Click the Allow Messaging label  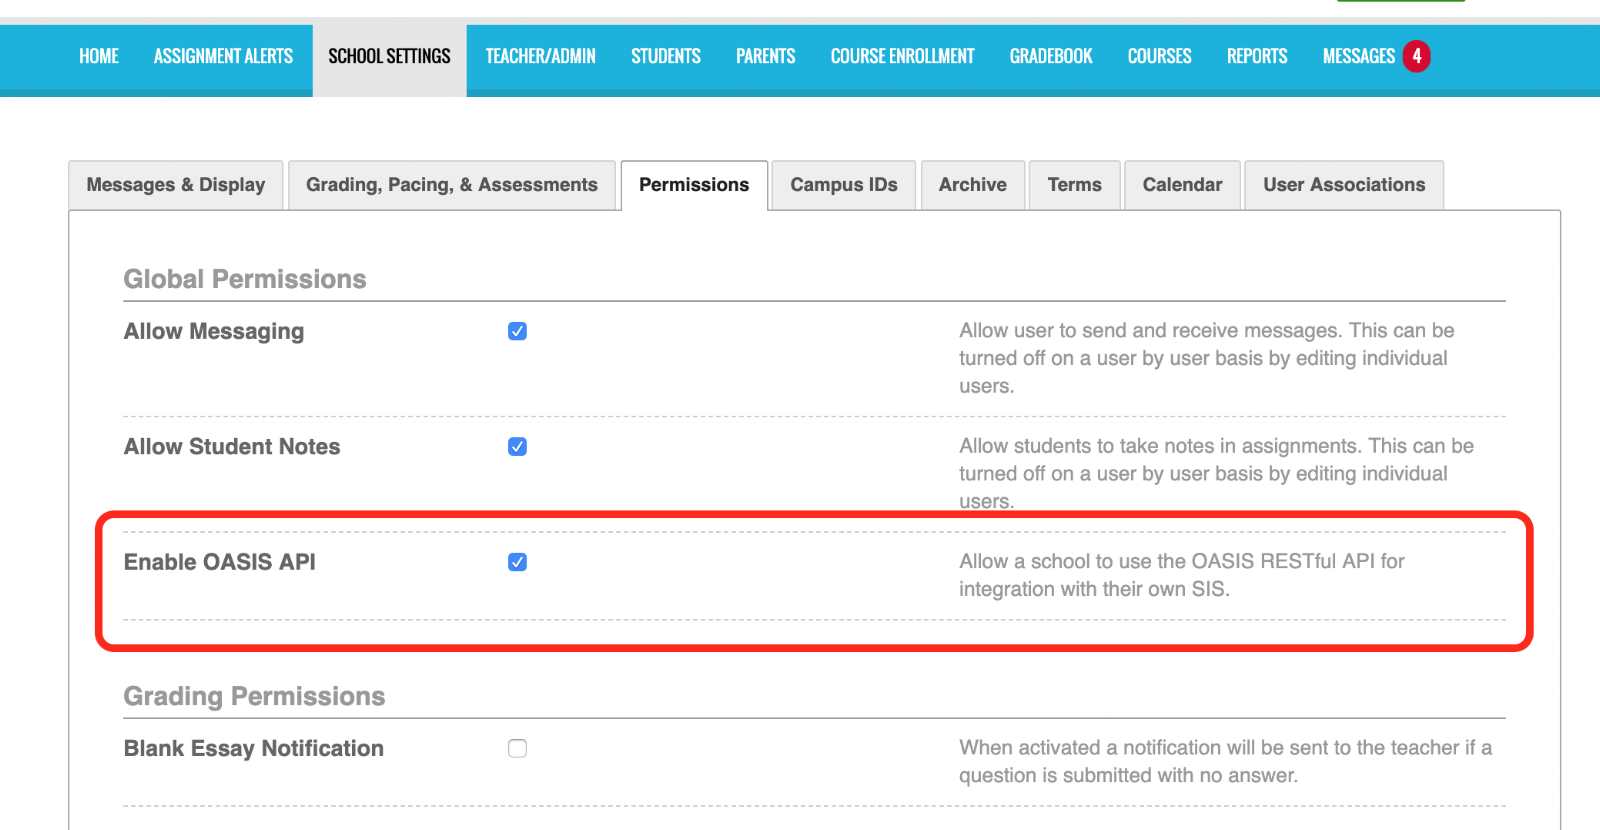coord(214,331)
